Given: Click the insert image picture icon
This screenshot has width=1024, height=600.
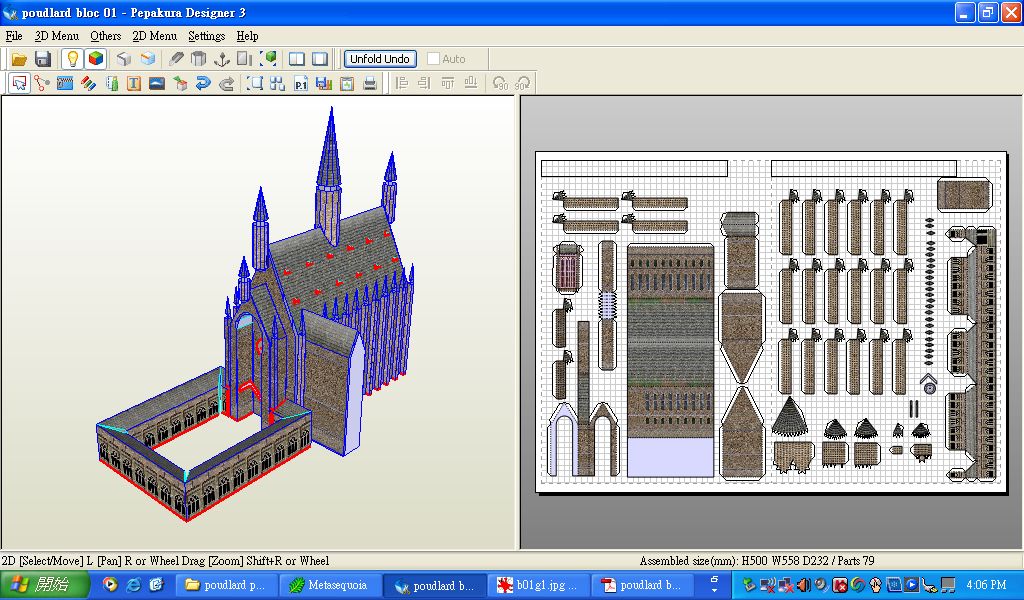Looking at the screenshot, I should click(x=157, y=84).
